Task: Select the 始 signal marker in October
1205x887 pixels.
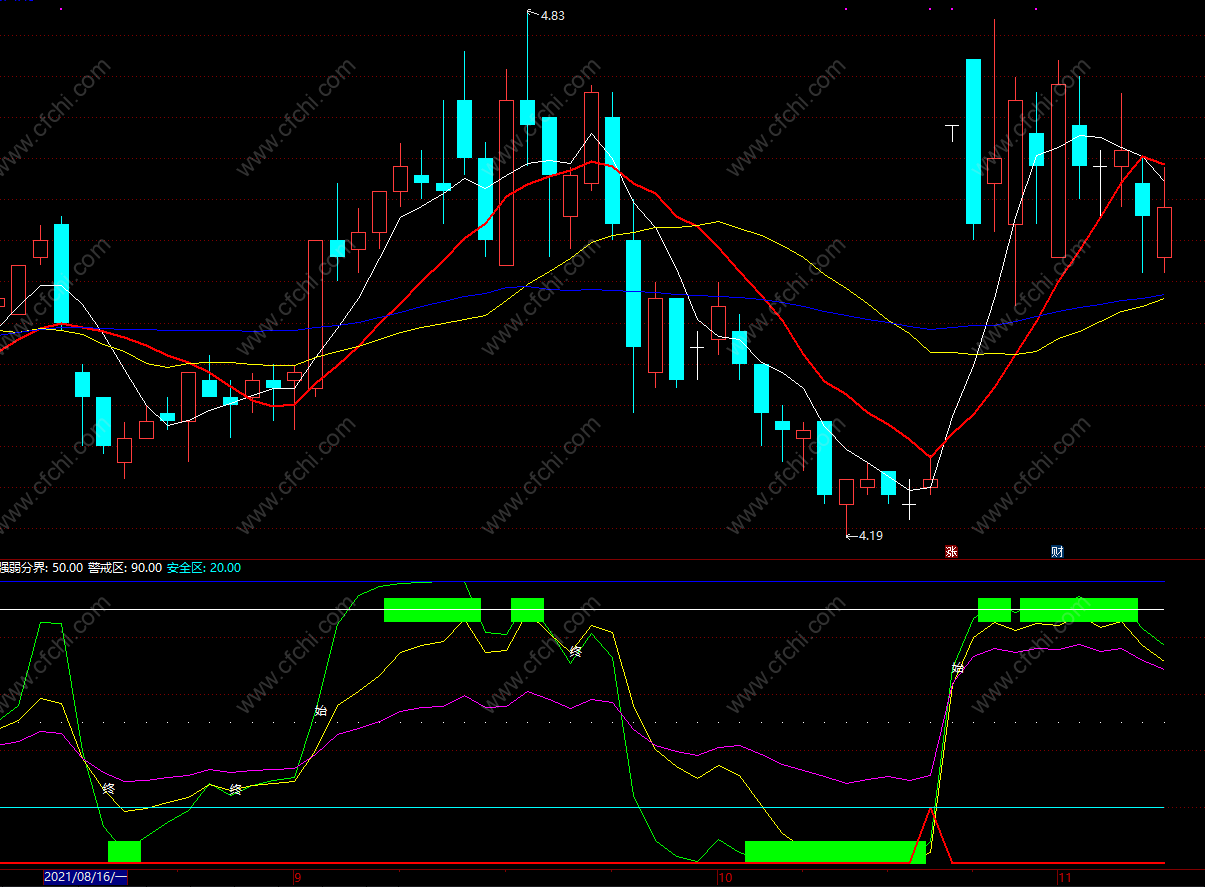Action: pos(958,668)
